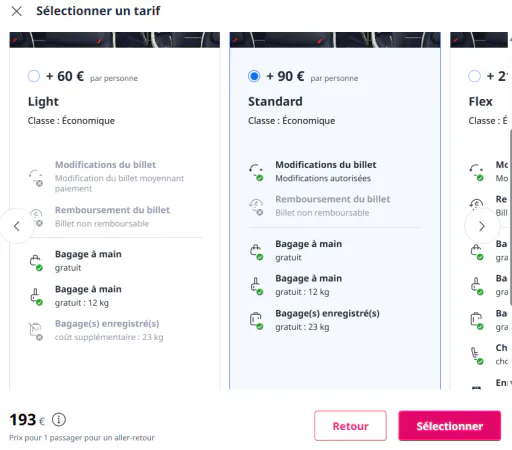
Task: Click the Light fare title
Action: [43, 101]
